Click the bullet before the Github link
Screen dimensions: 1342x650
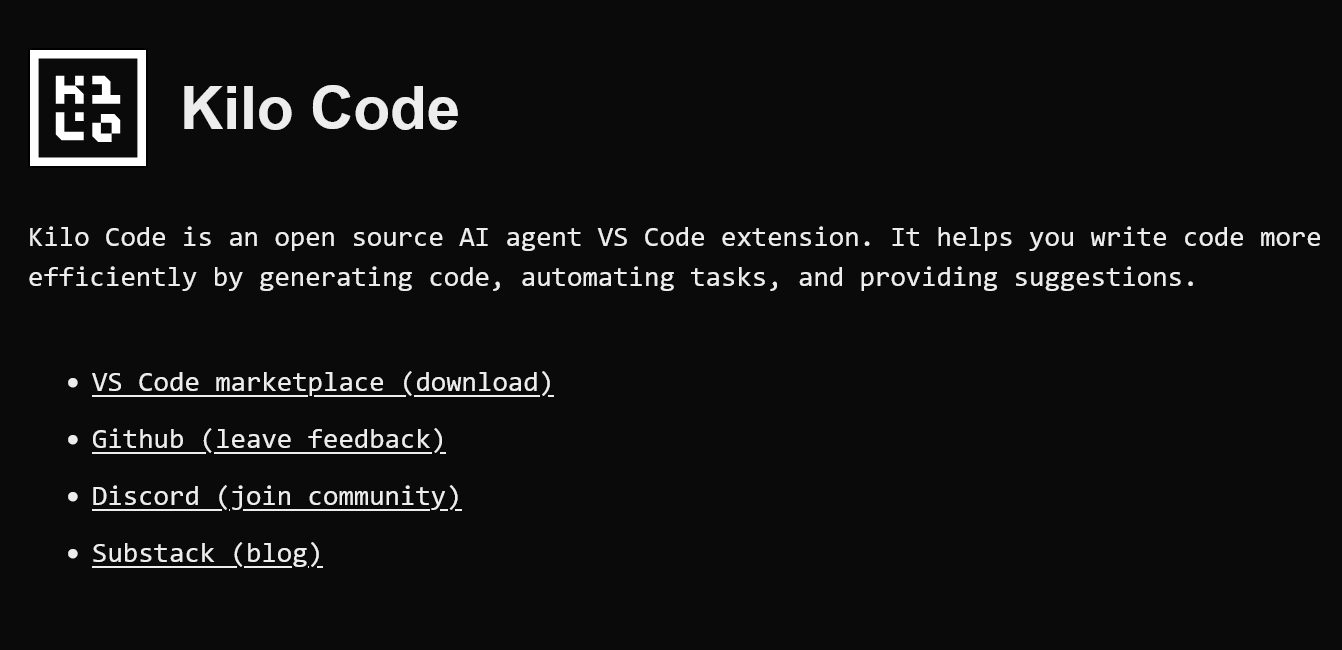(72, 440)
